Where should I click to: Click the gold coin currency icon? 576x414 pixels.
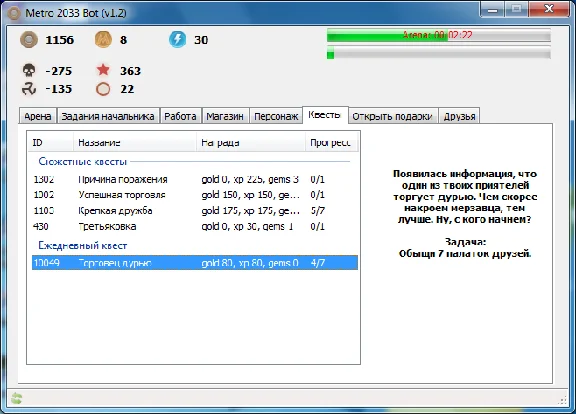point(29,40)
